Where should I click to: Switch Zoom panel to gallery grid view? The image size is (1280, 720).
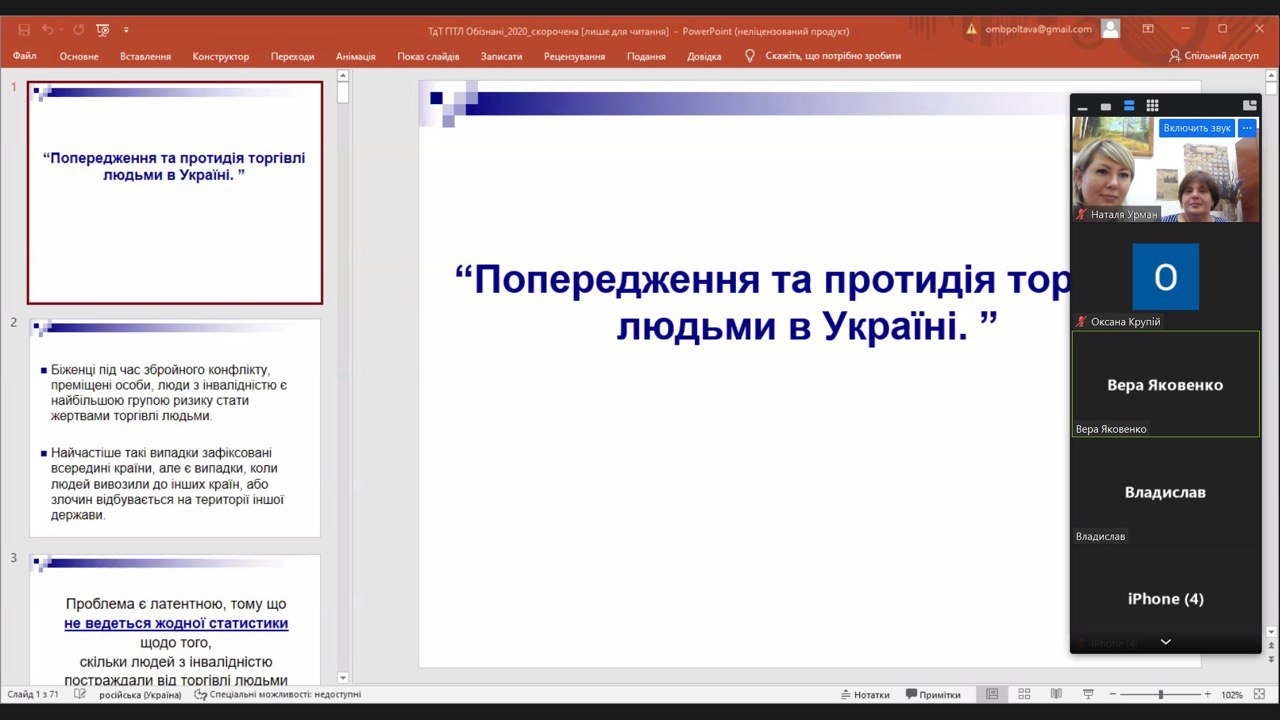coord(1152,106)
